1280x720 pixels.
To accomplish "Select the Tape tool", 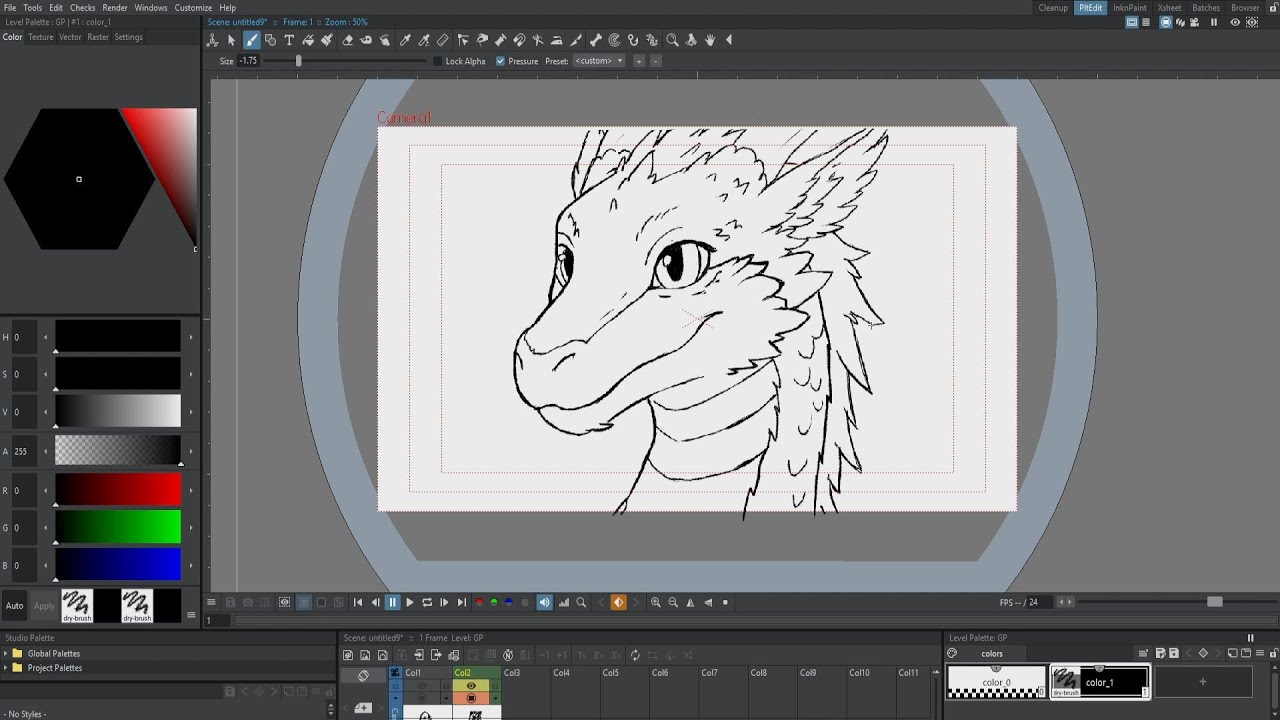I will [367, 40].
